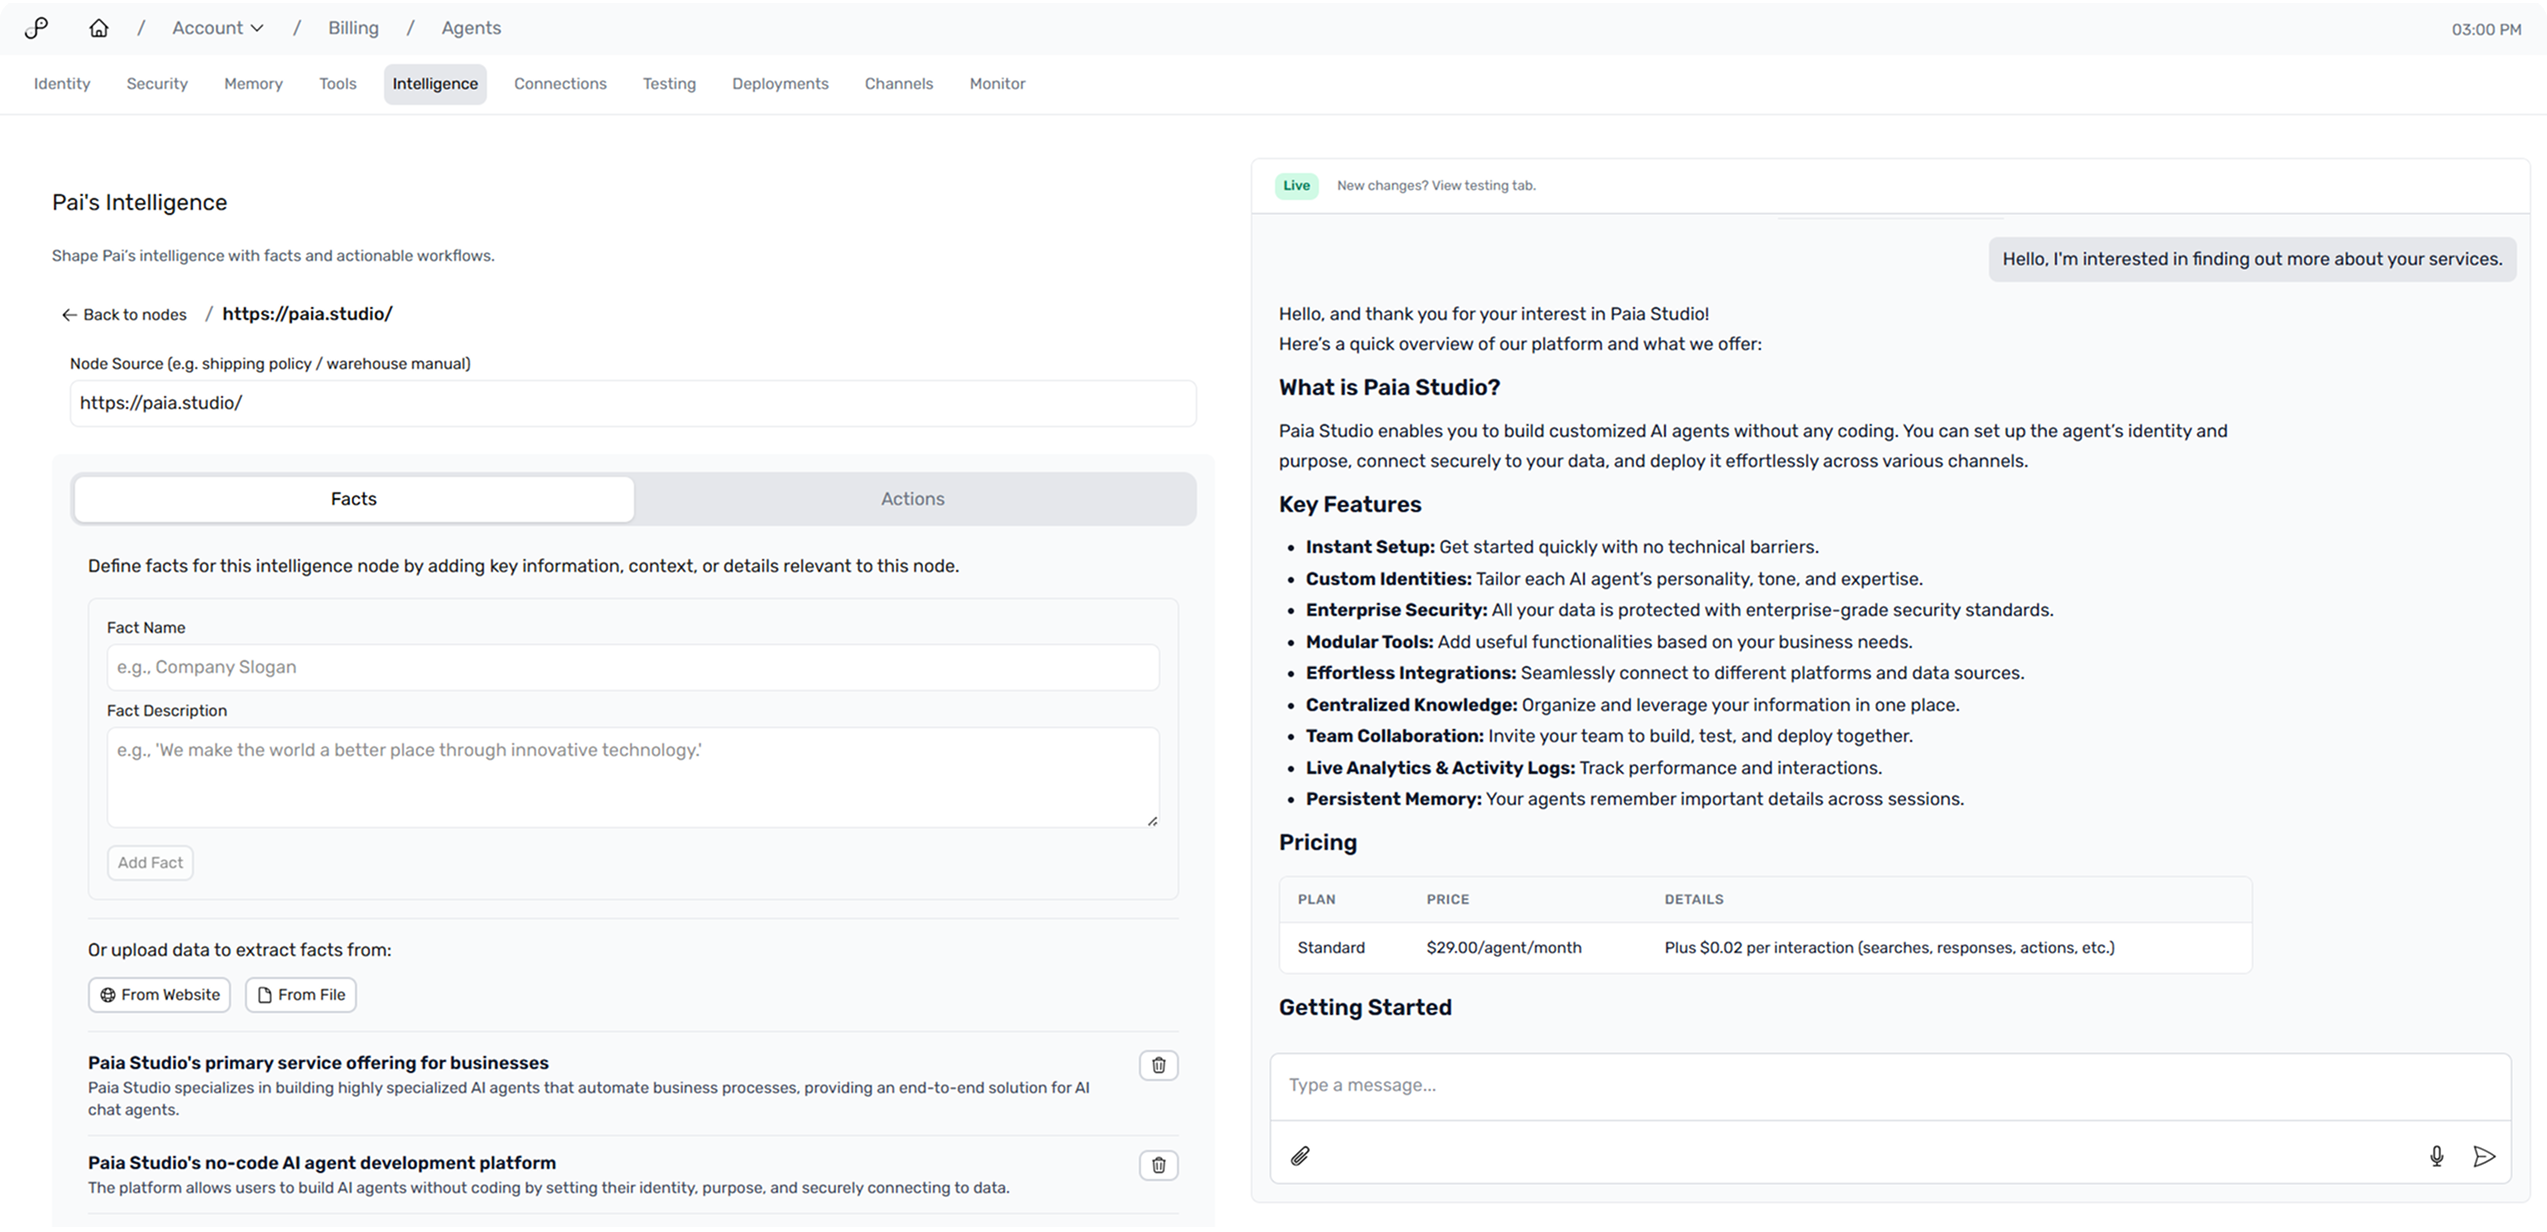
Task: Switch to the Connections tab
Action: 560,84
